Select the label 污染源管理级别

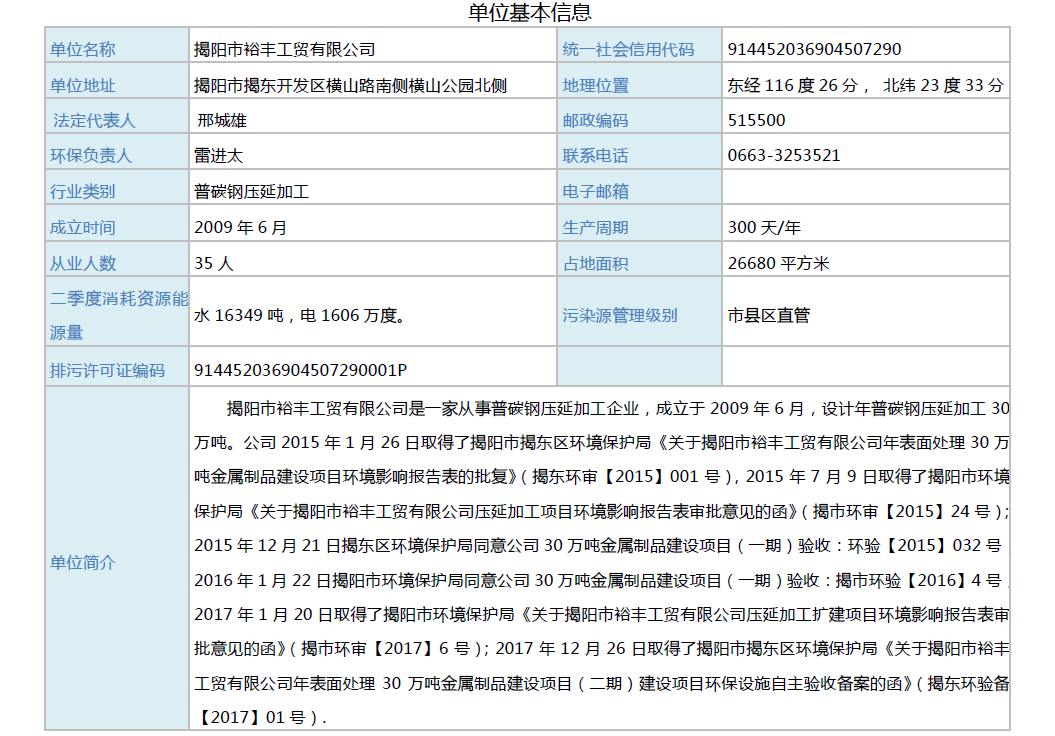620,316
